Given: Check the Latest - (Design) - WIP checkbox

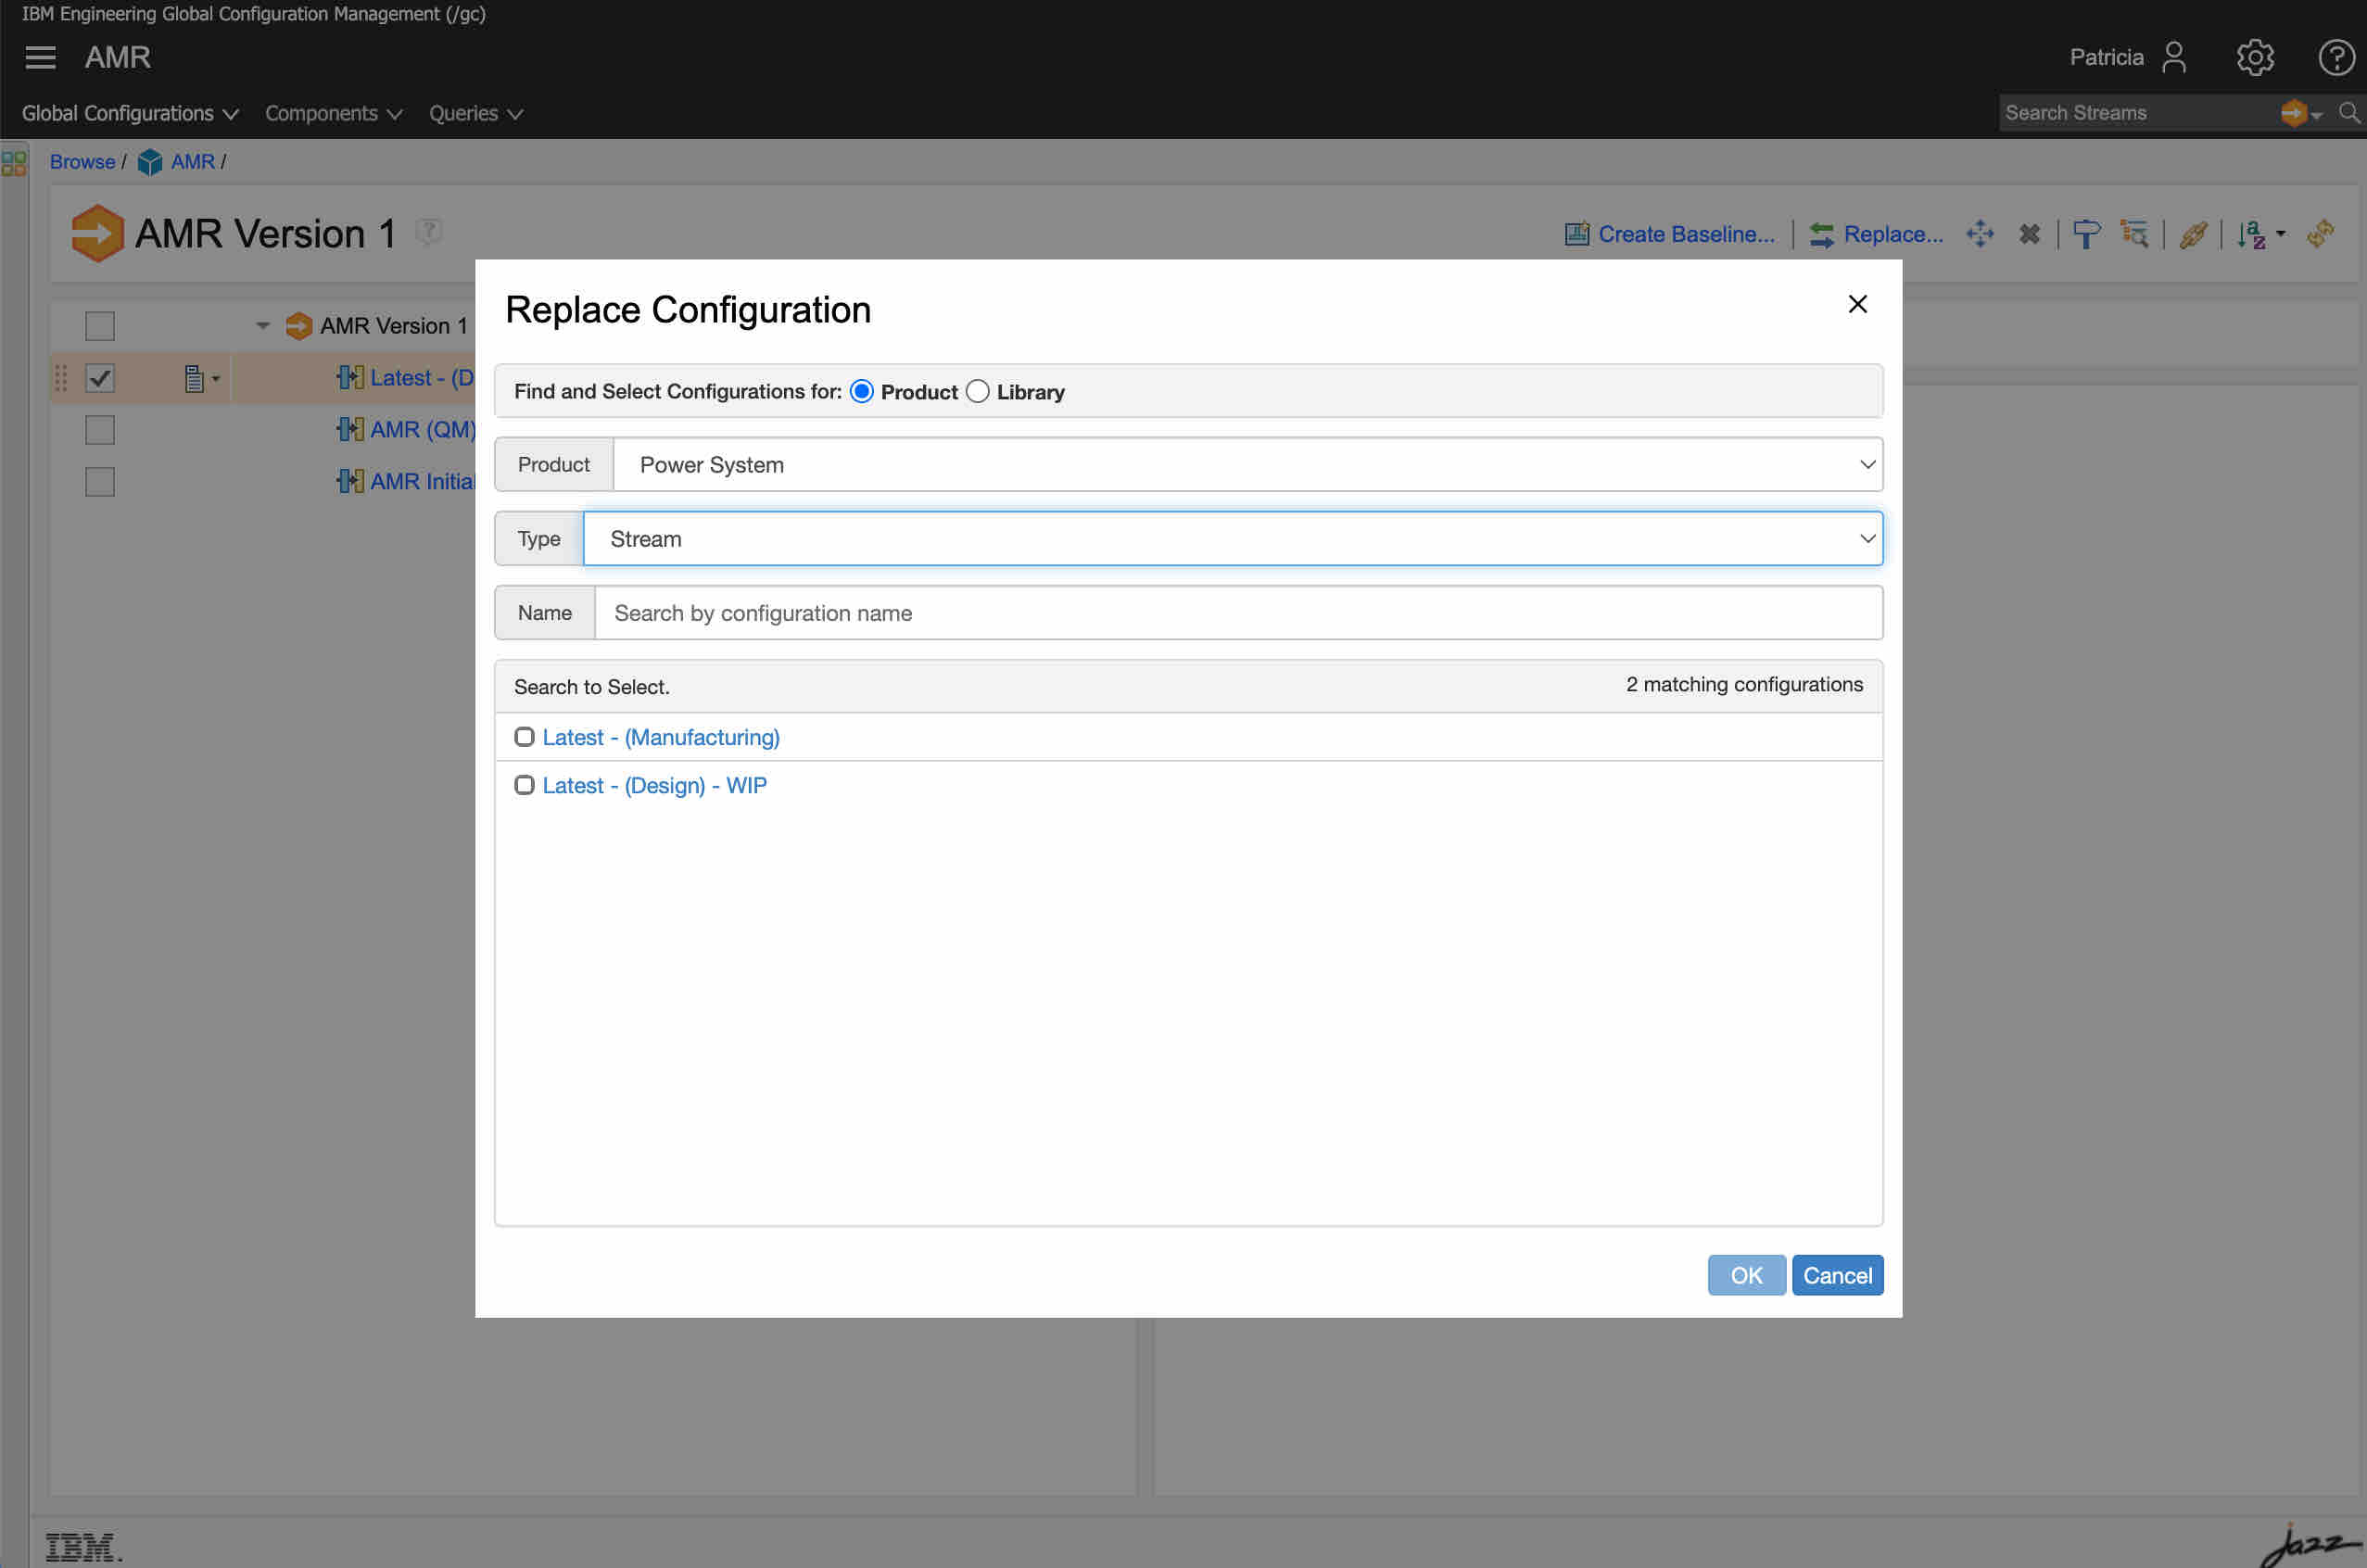Looking at the screenshot, I should (524, 785).
